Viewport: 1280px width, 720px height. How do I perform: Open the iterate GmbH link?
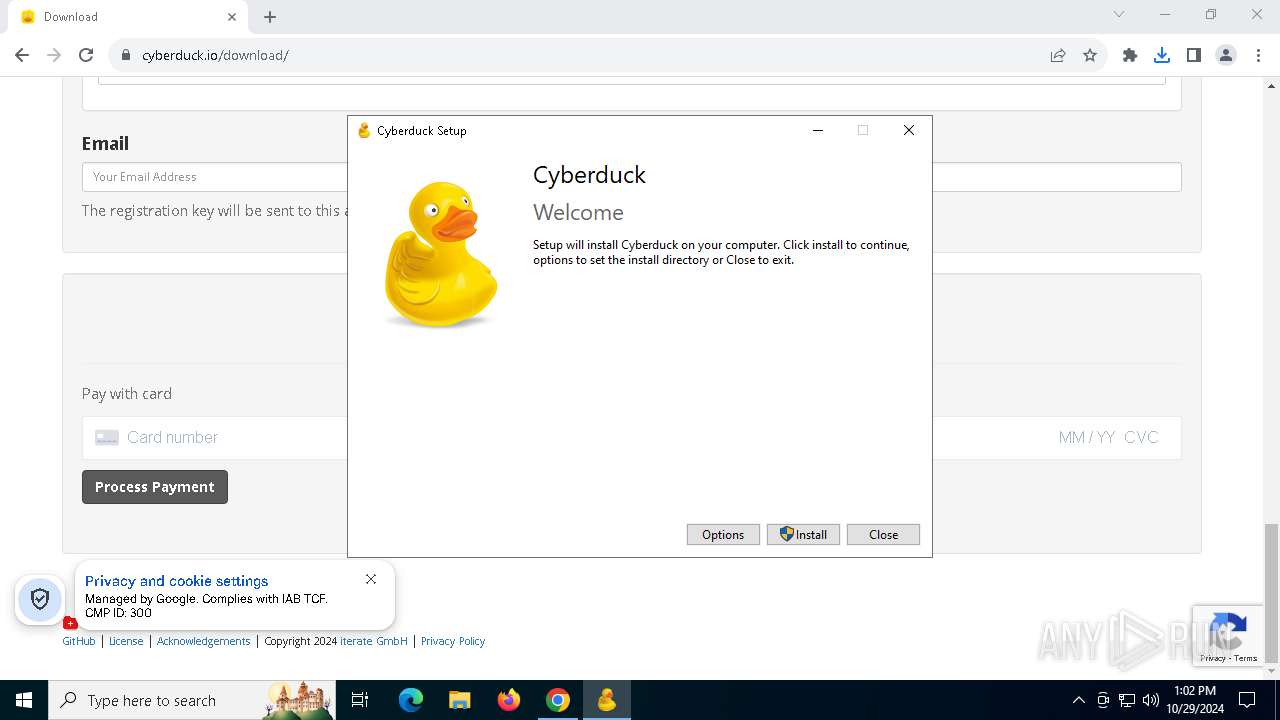[374, 641]
